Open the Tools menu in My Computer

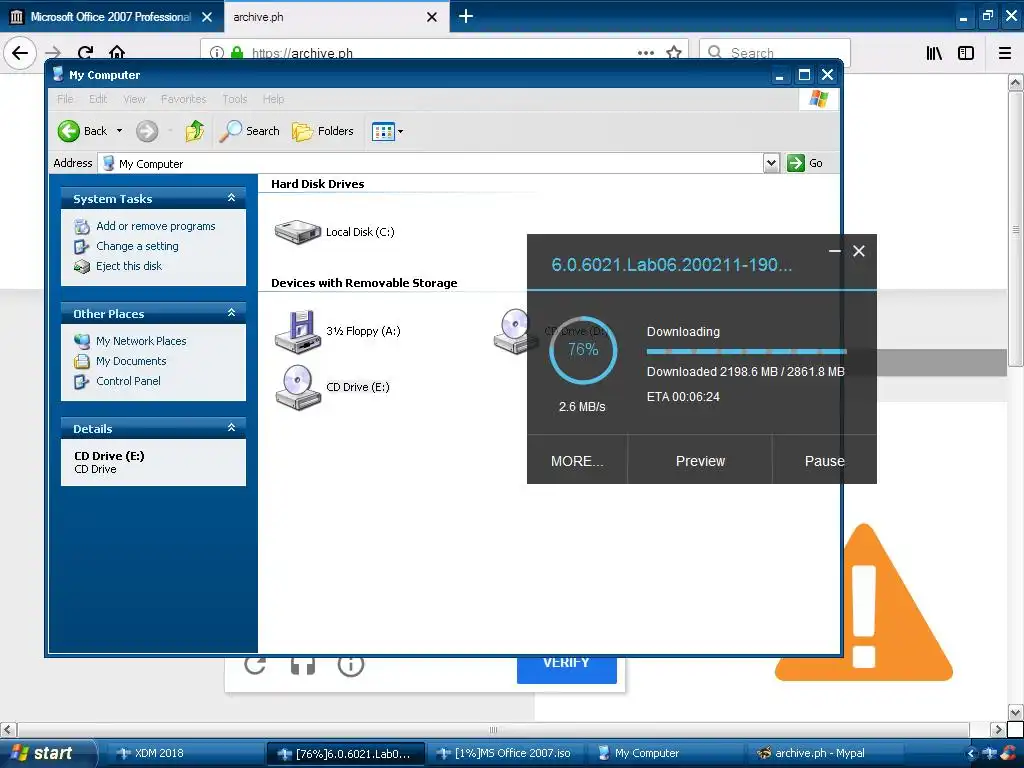coord(234,99)
